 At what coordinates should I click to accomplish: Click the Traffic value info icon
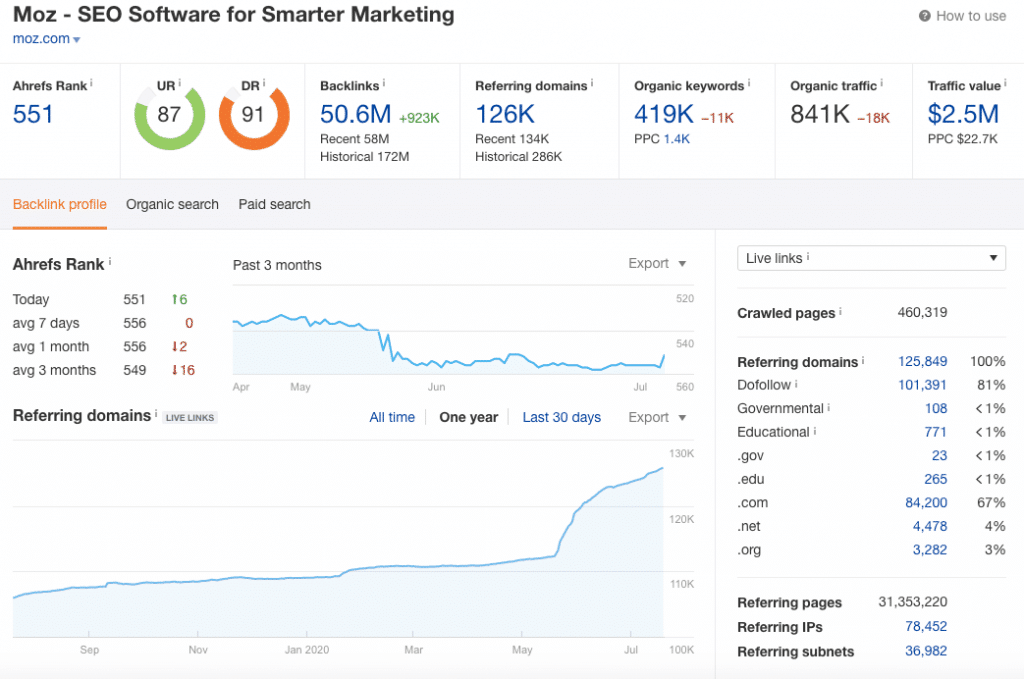[x=1006, y=83]
